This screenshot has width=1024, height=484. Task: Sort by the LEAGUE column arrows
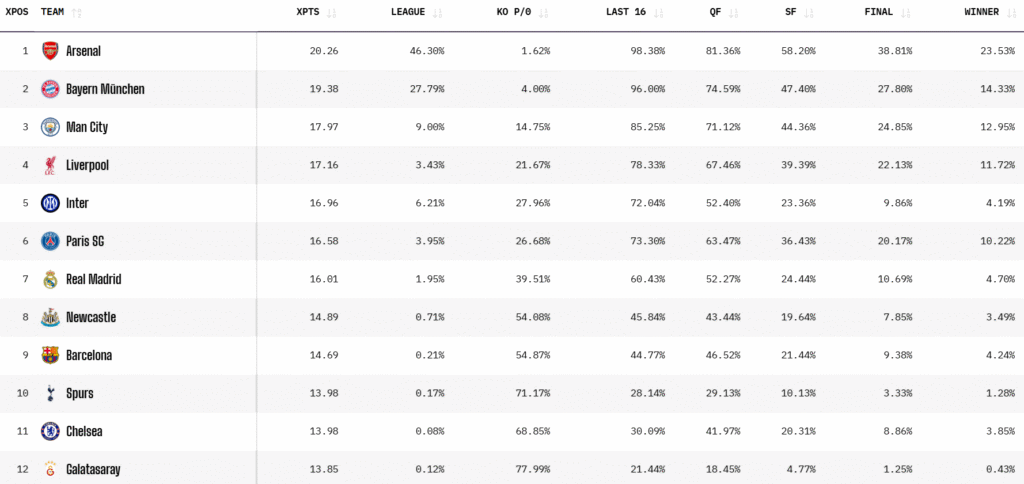[x=438, y=13]
